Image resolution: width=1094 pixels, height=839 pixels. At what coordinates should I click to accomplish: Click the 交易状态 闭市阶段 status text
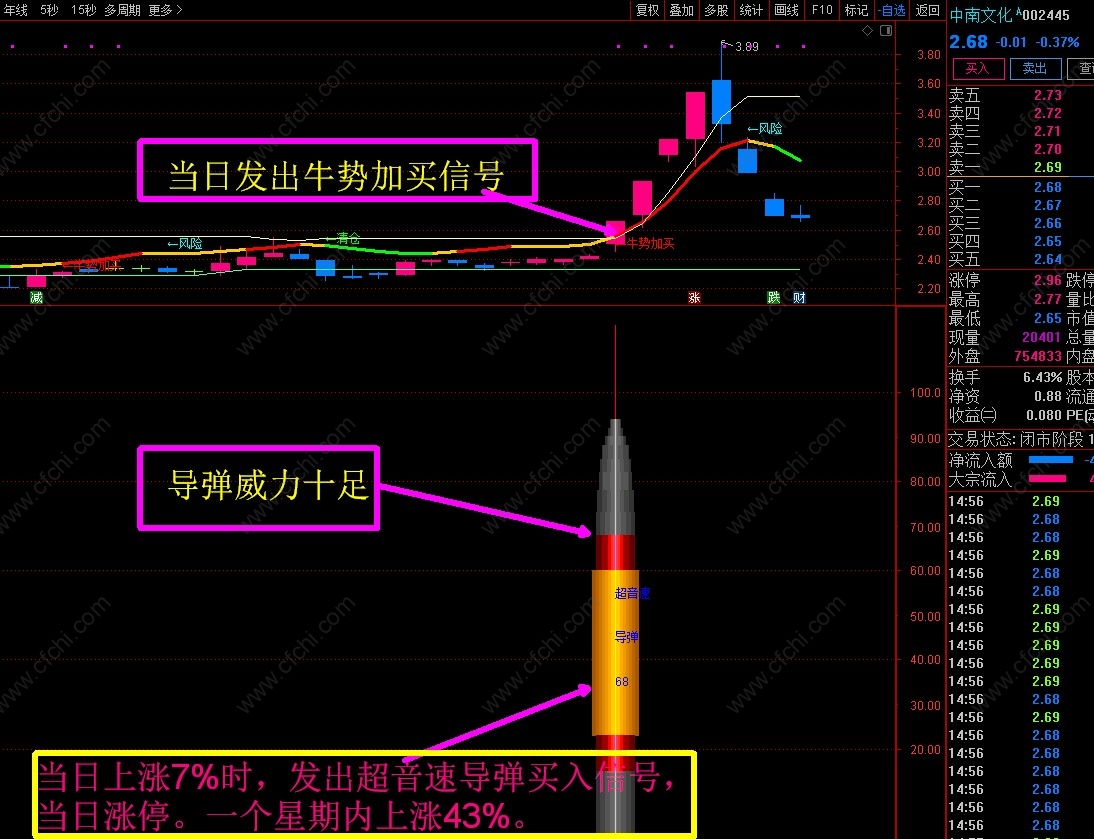coord(1016,439)
